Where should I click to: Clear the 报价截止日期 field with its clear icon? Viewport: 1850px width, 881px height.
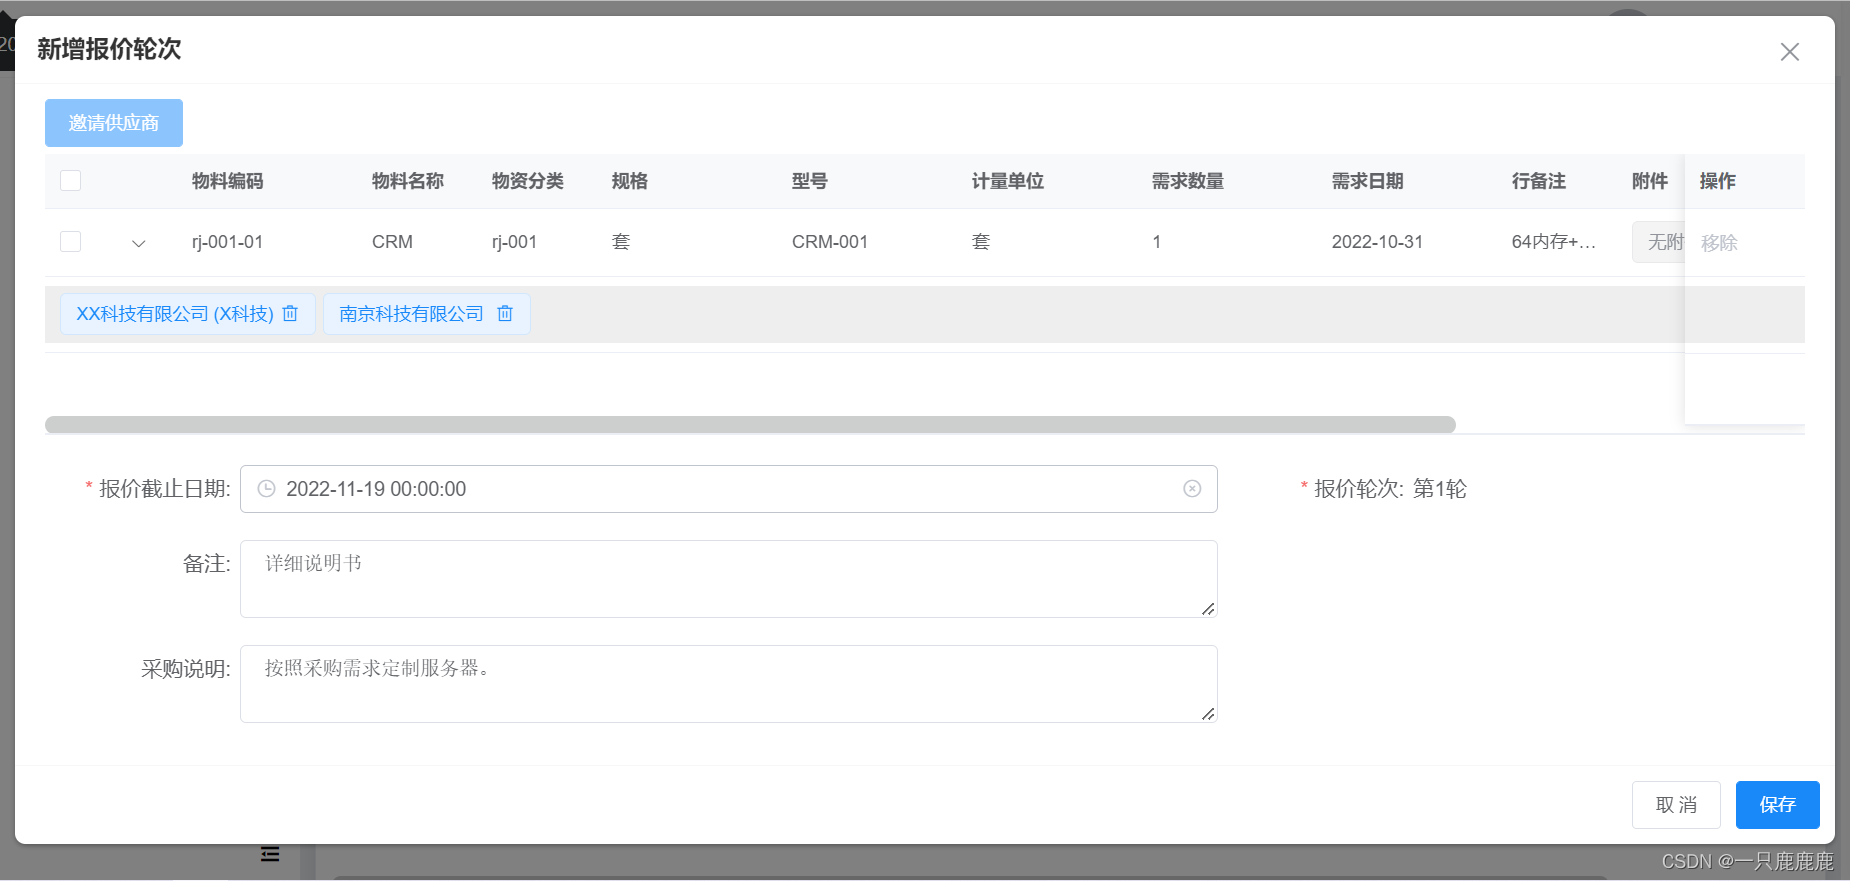tap(1192, 489)
